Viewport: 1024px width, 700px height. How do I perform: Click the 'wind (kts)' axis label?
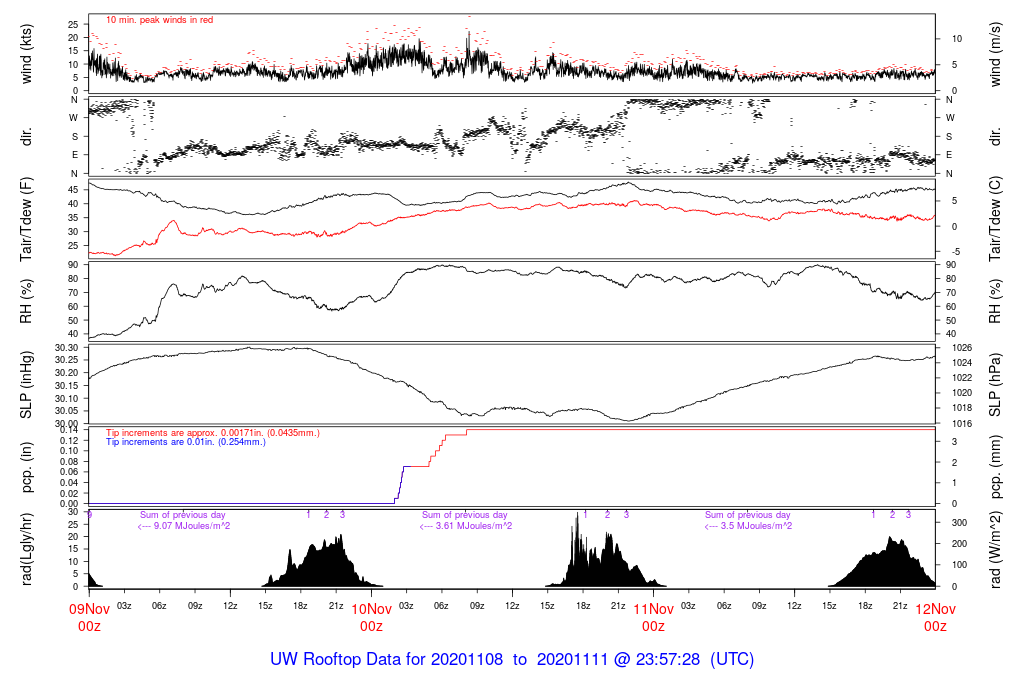point(27,54)
